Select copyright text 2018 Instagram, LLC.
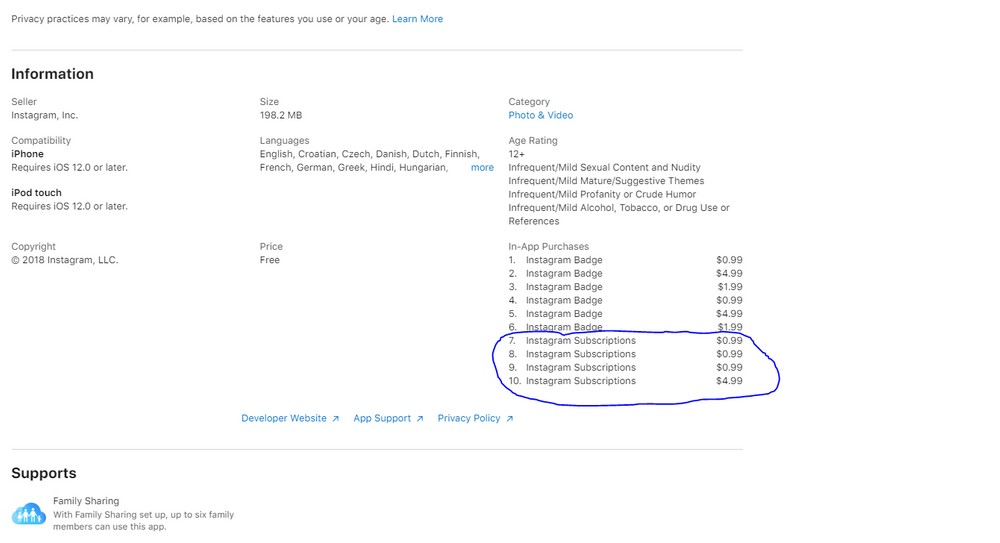The image size is (1000, 543). pyautogui.click(x=64, y=260)
